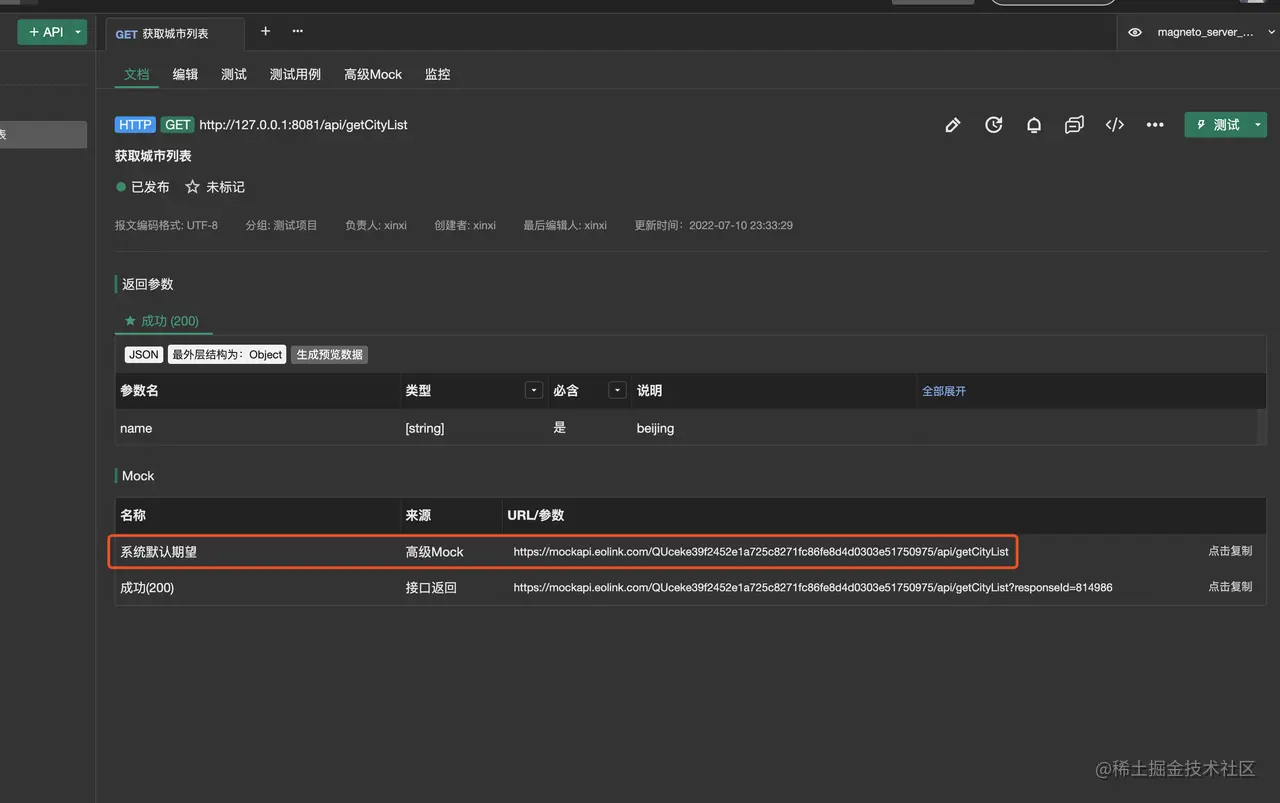The image size is (1280, 803).
Task: Click the 生成预览数据 button
Action: point(329,354)
